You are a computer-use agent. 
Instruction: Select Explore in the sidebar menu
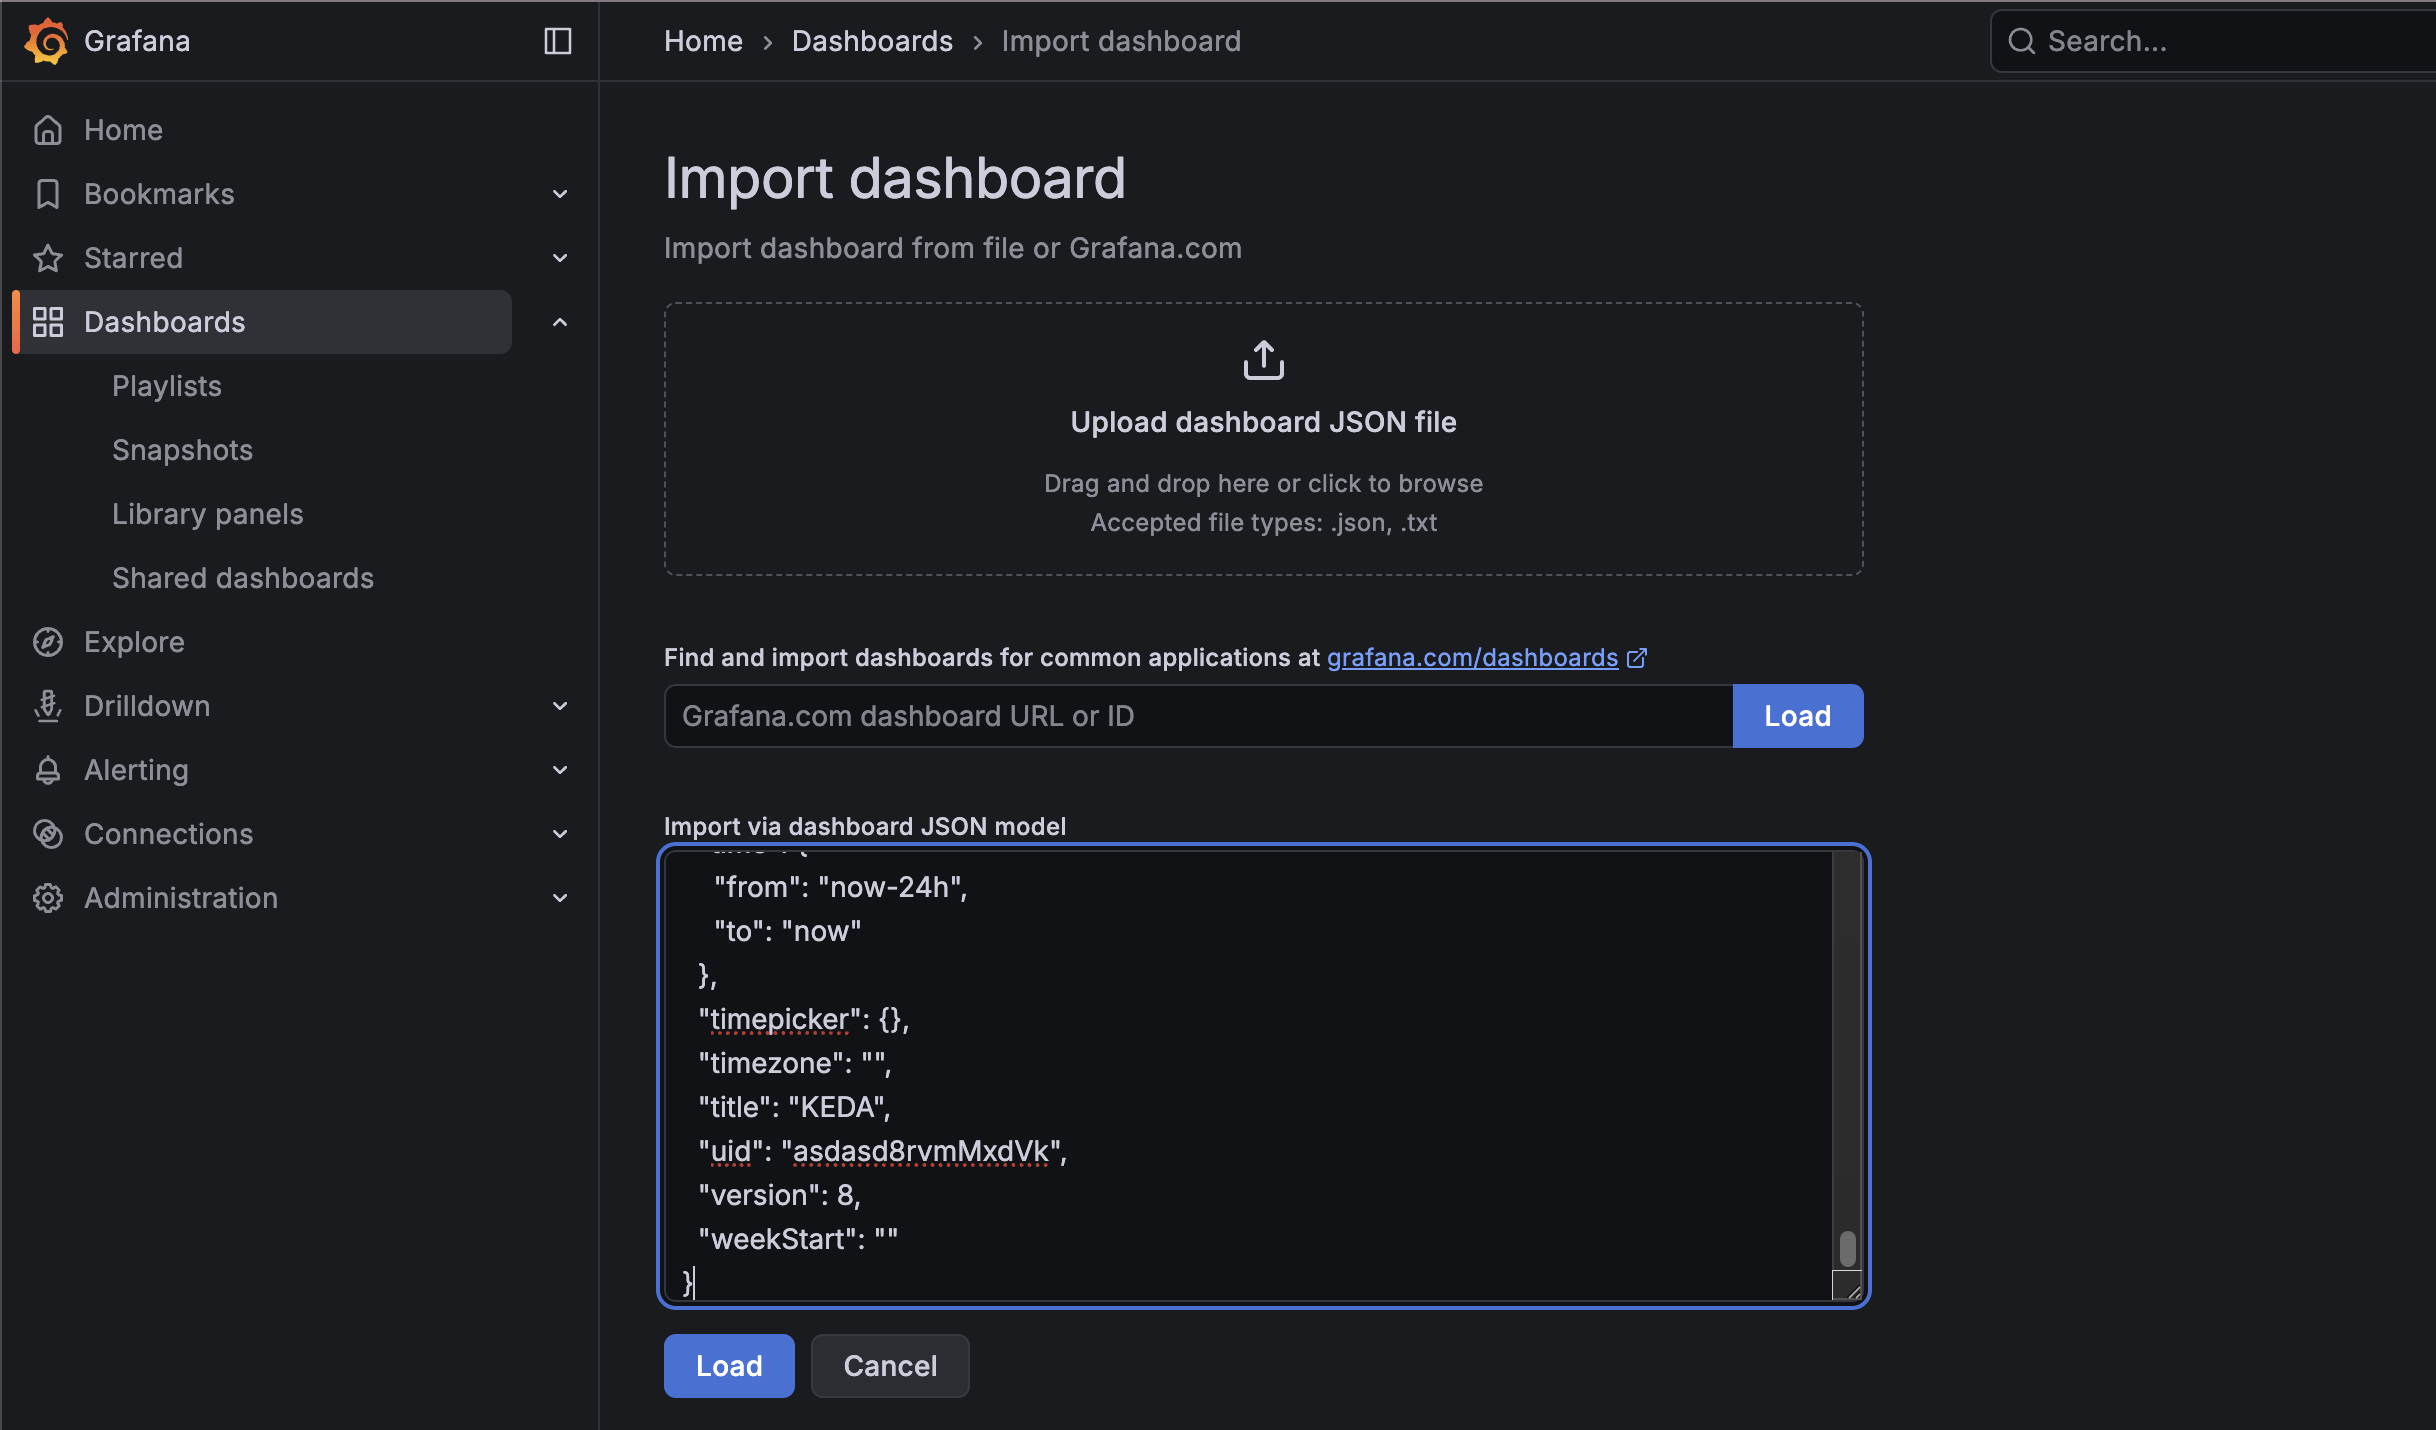click(134, 642)
